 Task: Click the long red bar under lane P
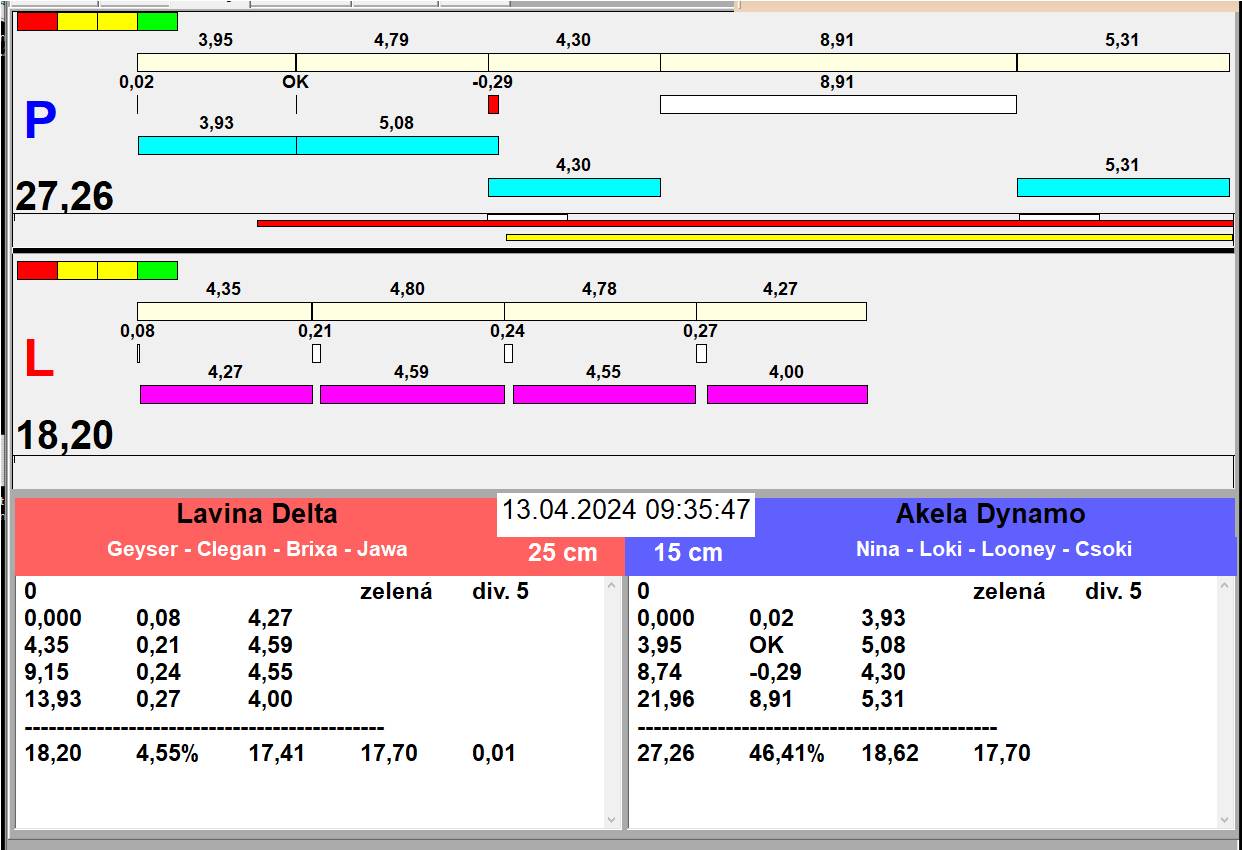click(745, 223)
